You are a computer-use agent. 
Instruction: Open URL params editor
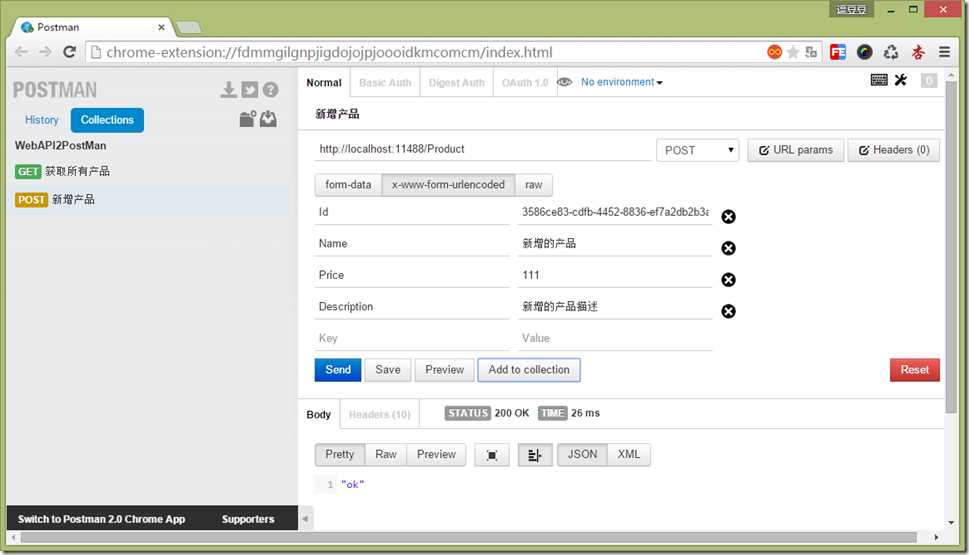click(796, 150)
